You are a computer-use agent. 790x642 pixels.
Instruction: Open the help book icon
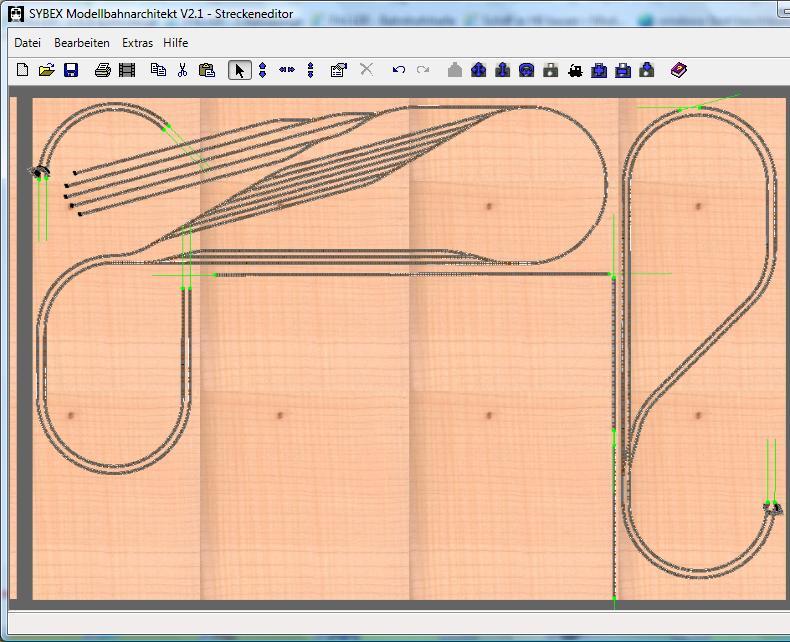coord(679,70)
